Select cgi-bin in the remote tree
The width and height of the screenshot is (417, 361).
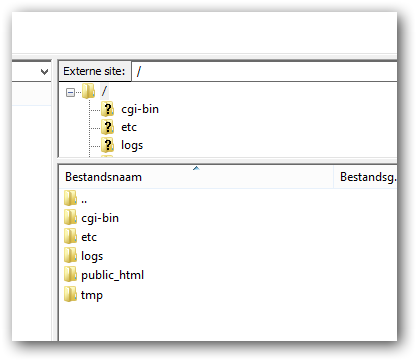pos(140,109)
